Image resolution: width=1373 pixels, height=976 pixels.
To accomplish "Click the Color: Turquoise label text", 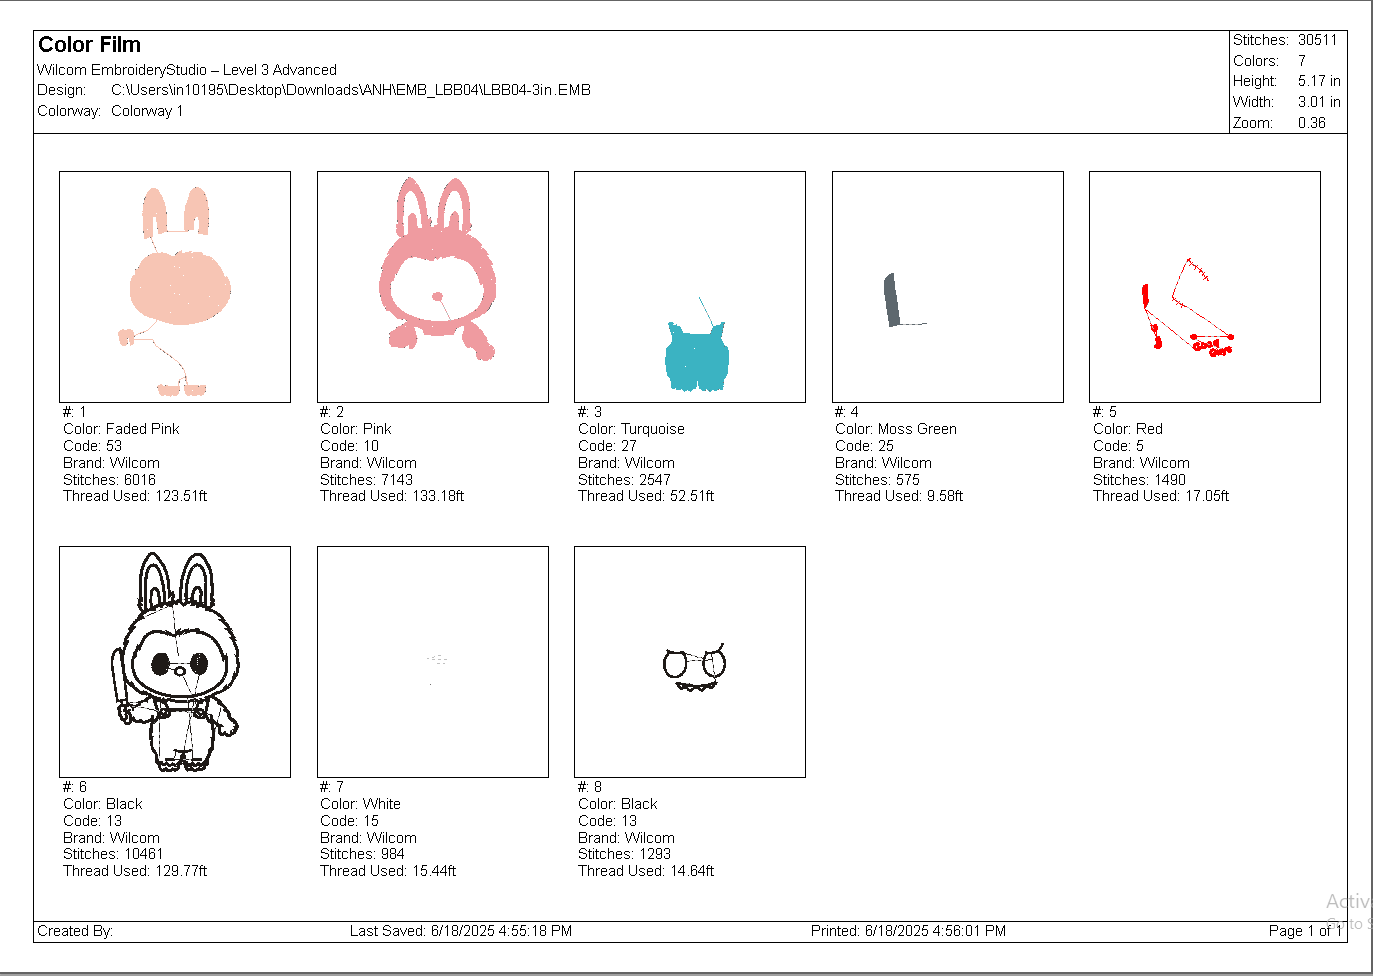I will point(631,429).
